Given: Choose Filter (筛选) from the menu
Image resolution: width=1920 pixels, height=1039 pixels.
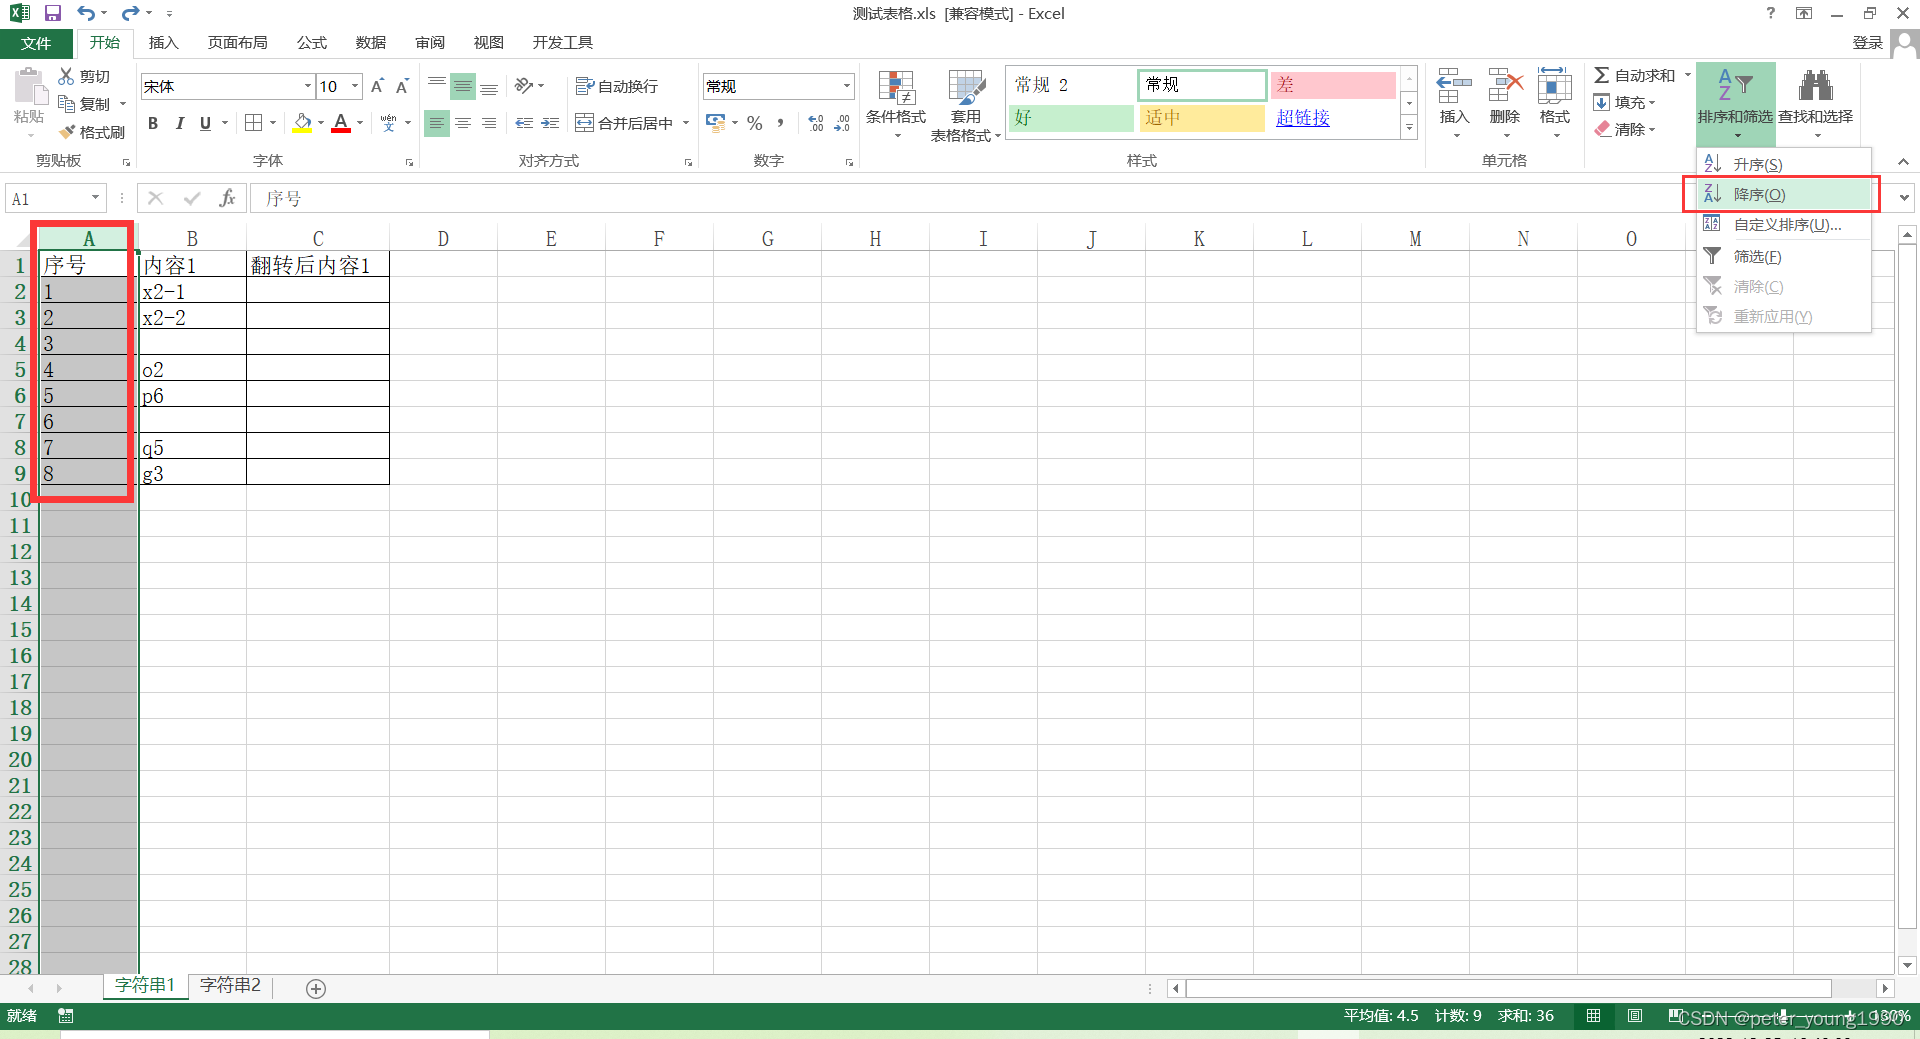Looking at the screenshot, I should coord(1783,256).
